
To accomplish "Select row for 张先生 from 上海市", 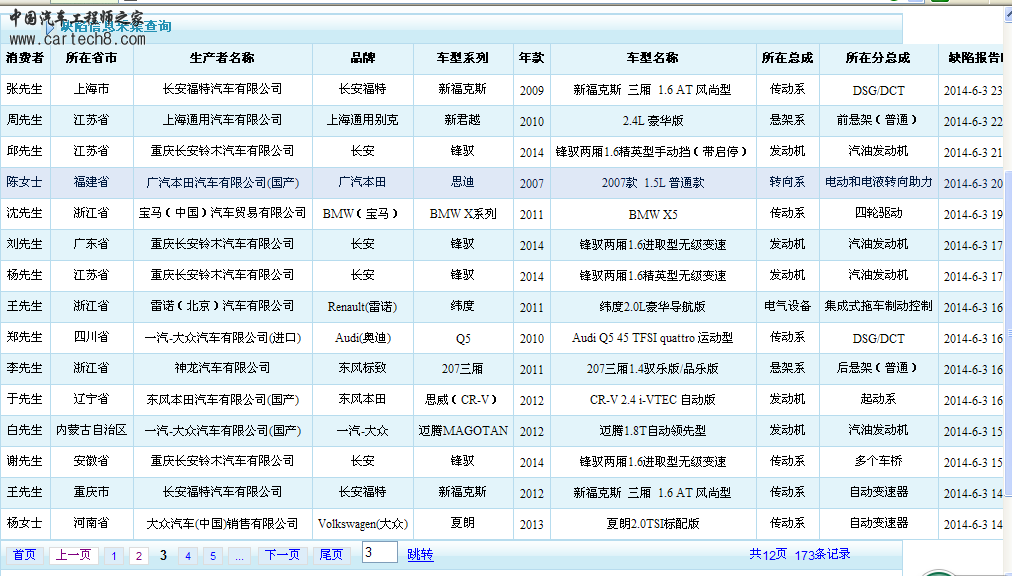I will (x=502, y=90).
